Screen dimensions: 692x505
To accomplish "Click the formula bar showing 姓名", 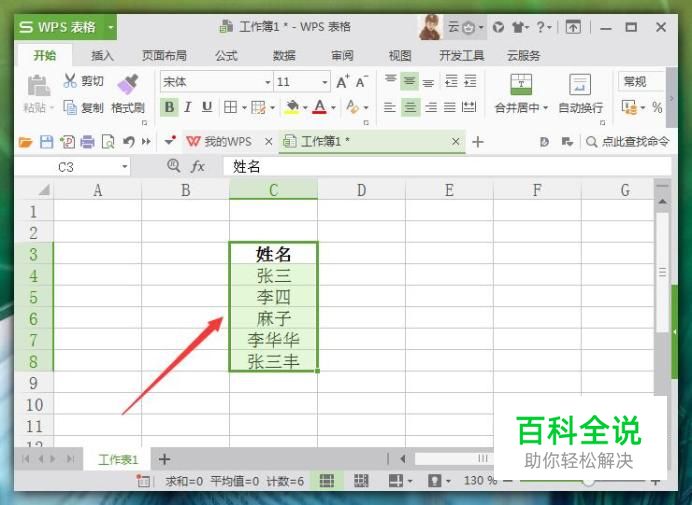I will [x=447, y=167].
